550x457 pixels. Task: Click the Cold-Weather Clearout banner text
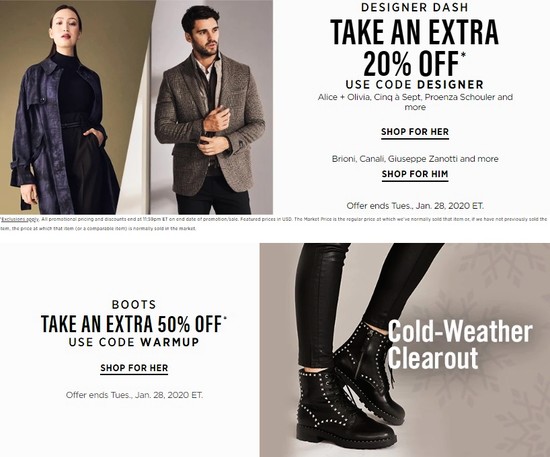[x=460, y=344]
